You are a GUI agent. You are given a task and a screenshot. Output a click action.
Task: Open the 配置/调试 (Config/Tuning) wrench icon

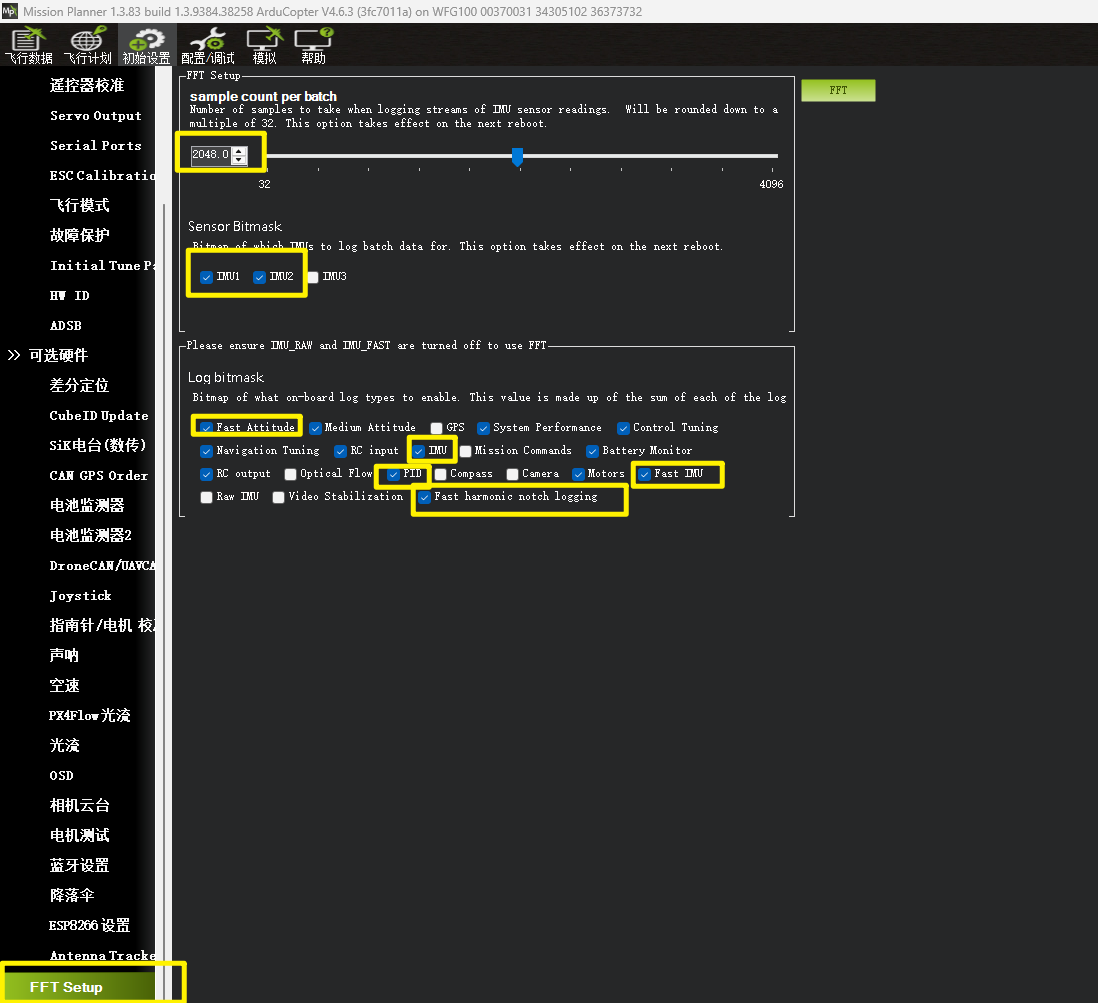pos(208,46)
